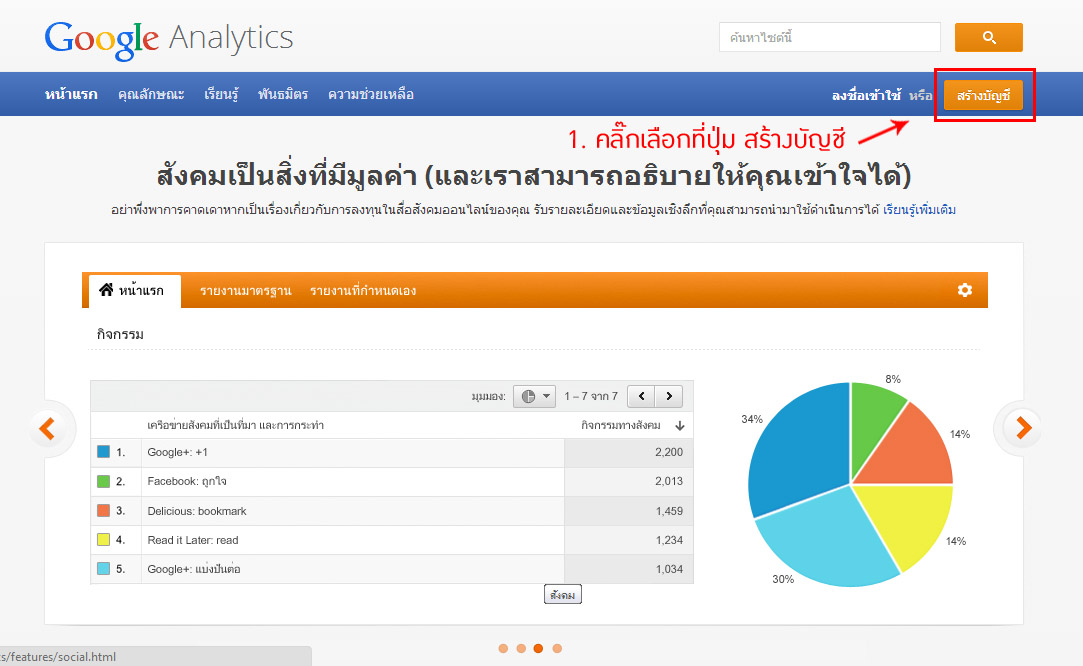Image resolution: width=1083 pixels, height=666 pixels.
Task: Click 'Google+: แบ่งปันต่อ' row text
Action: [x=194, y=569]
